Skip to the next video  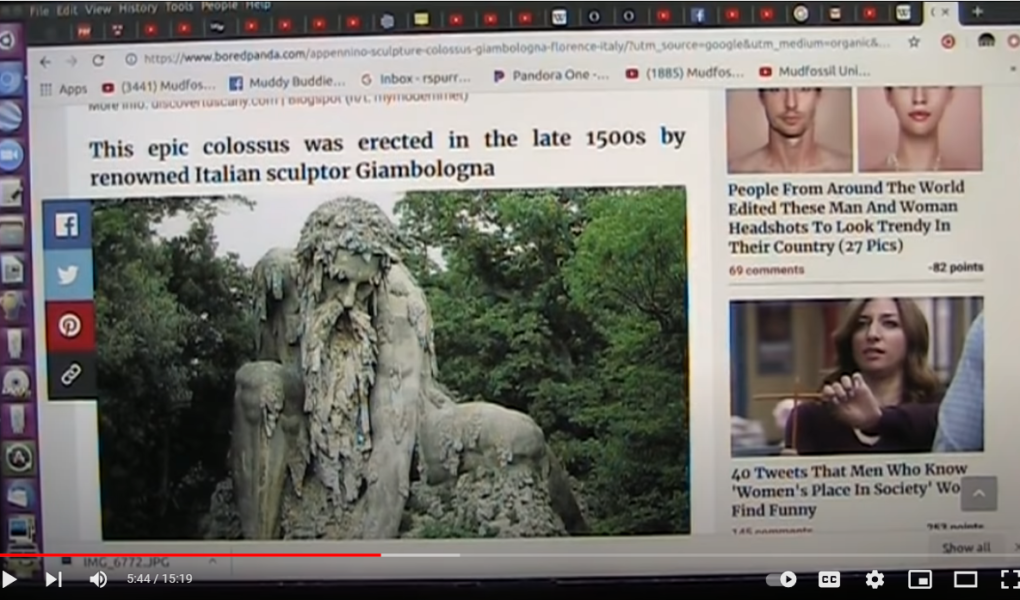[x=54, y=579]
